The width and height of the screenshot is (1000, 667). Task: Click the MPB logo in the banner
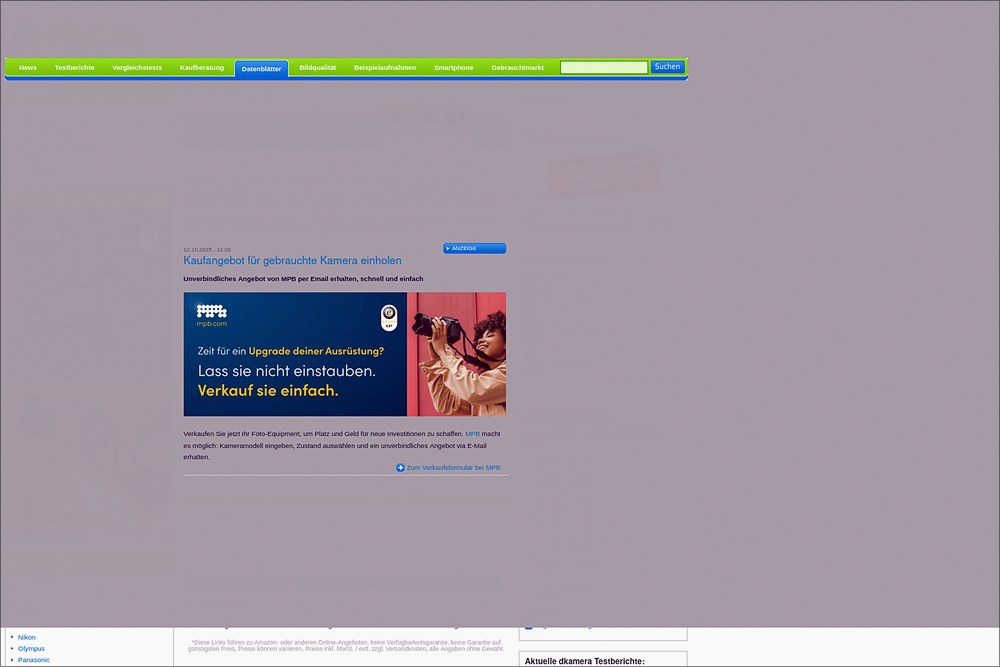[211, 315]
